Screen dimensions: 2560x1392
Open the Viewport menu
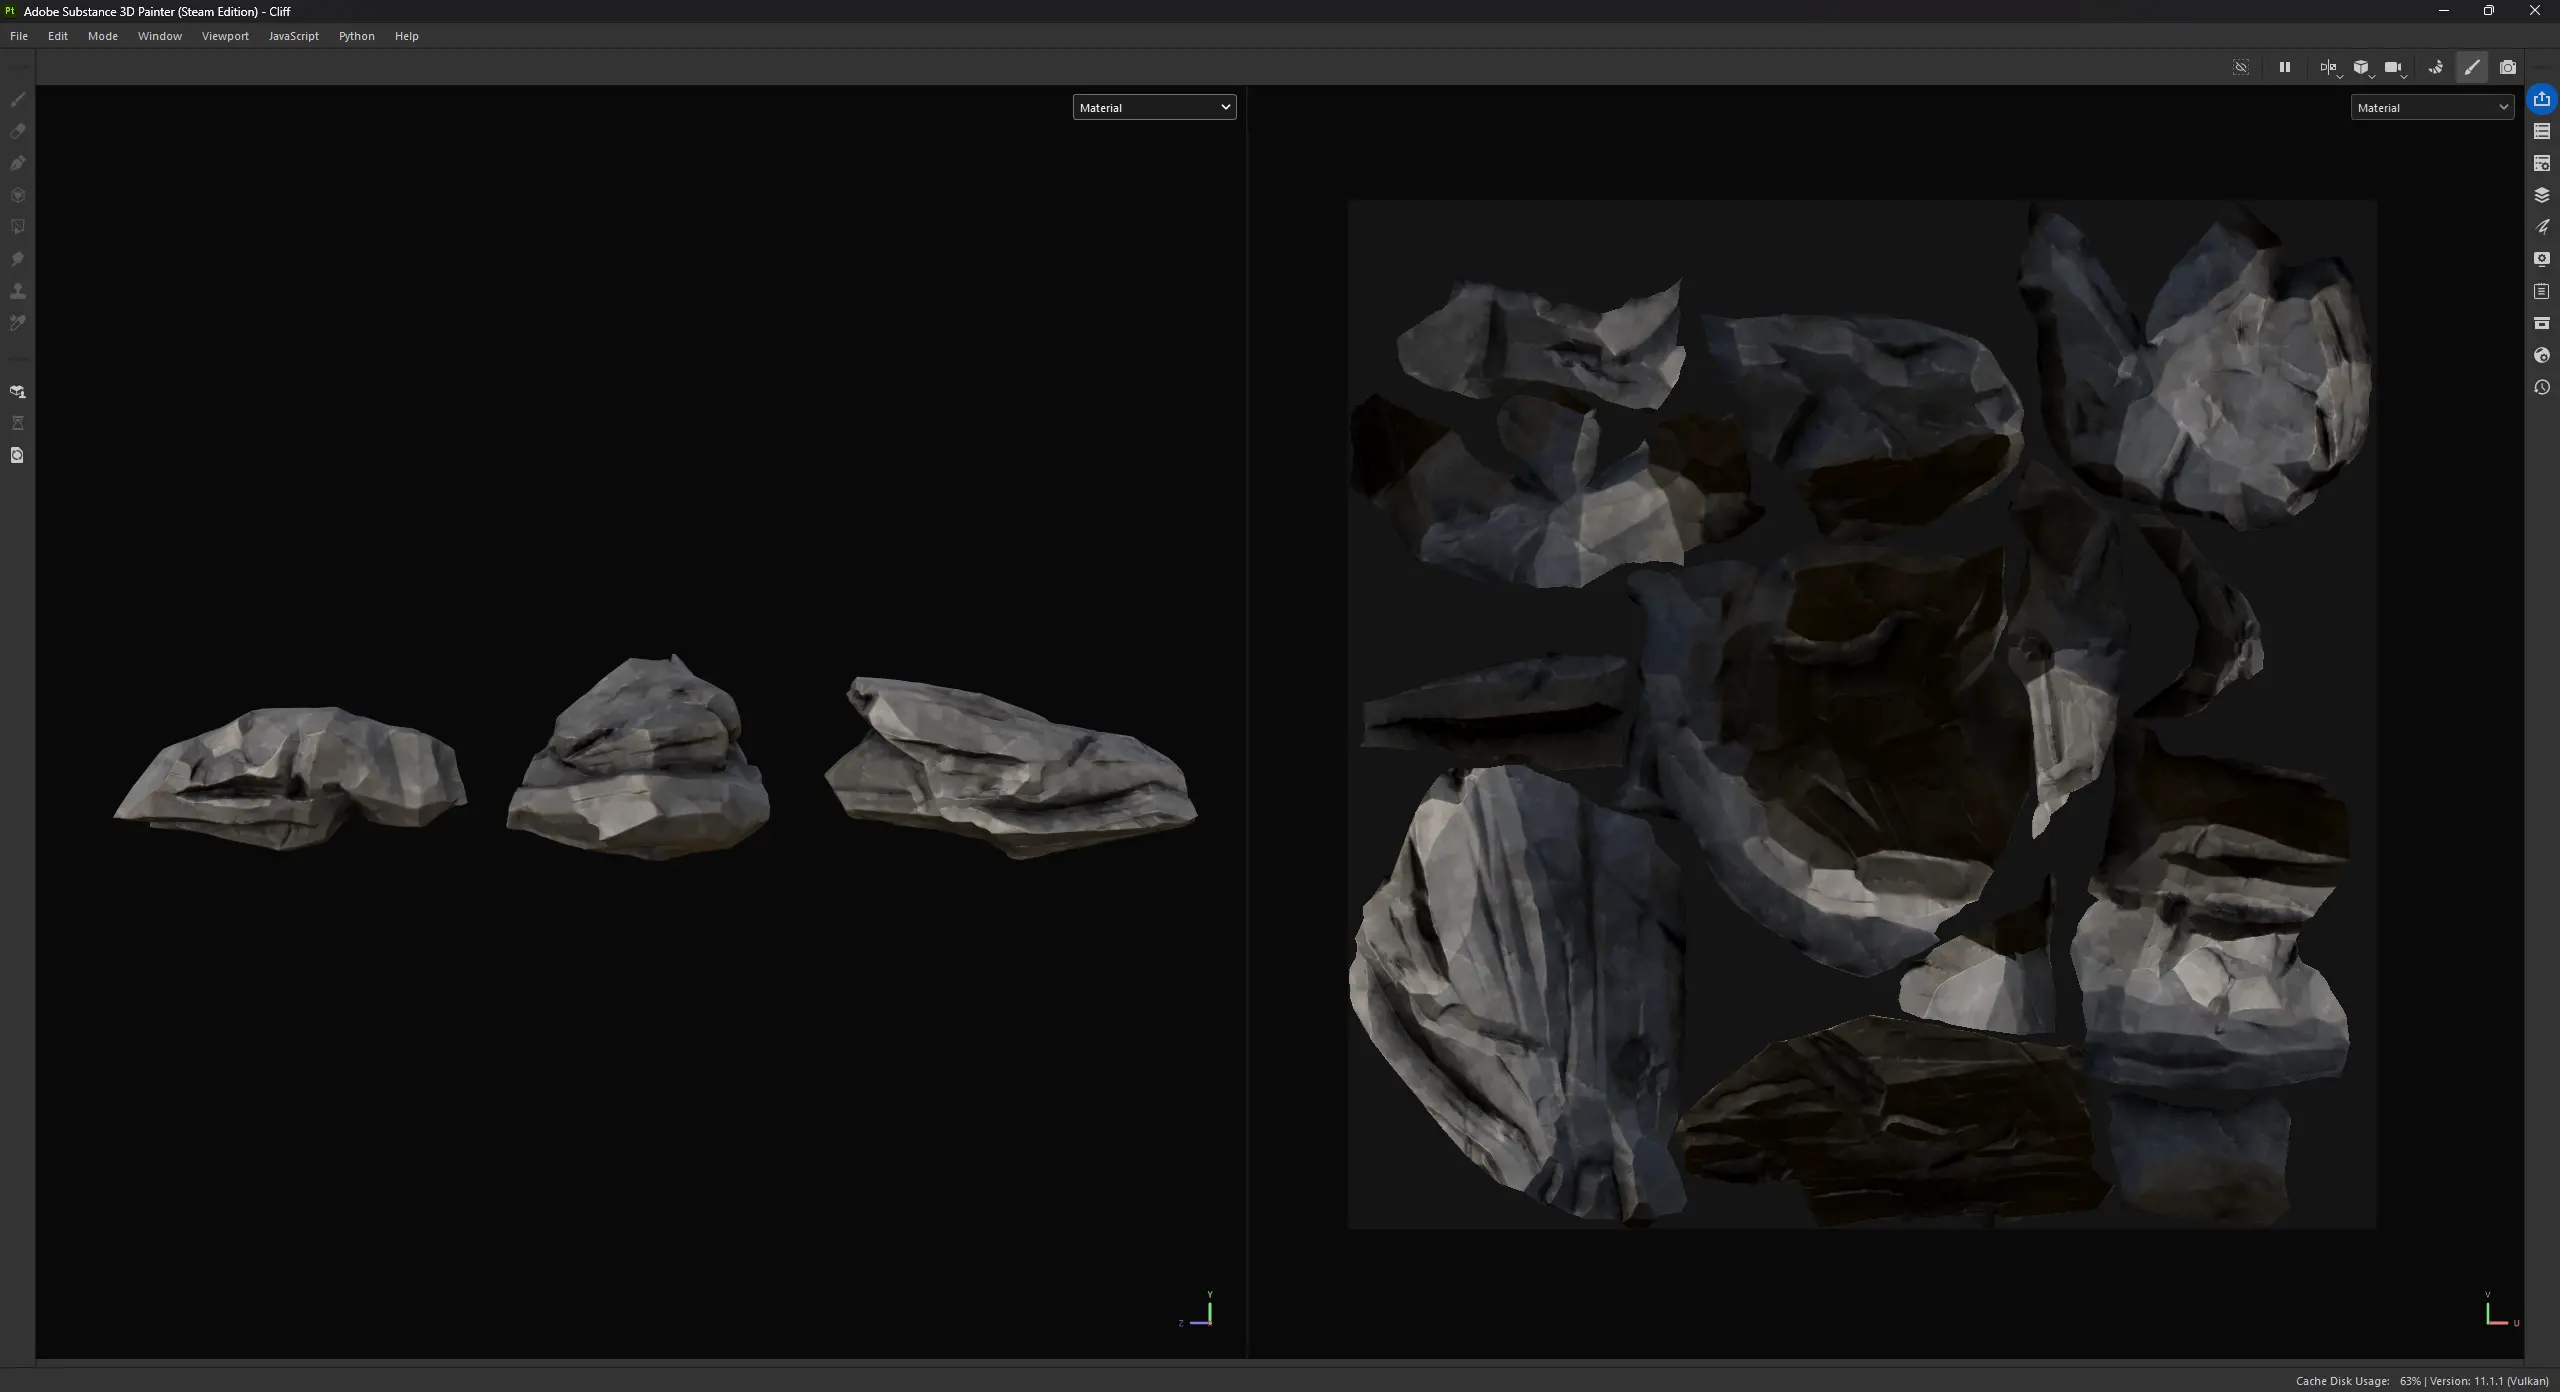[x=225, y=36]
